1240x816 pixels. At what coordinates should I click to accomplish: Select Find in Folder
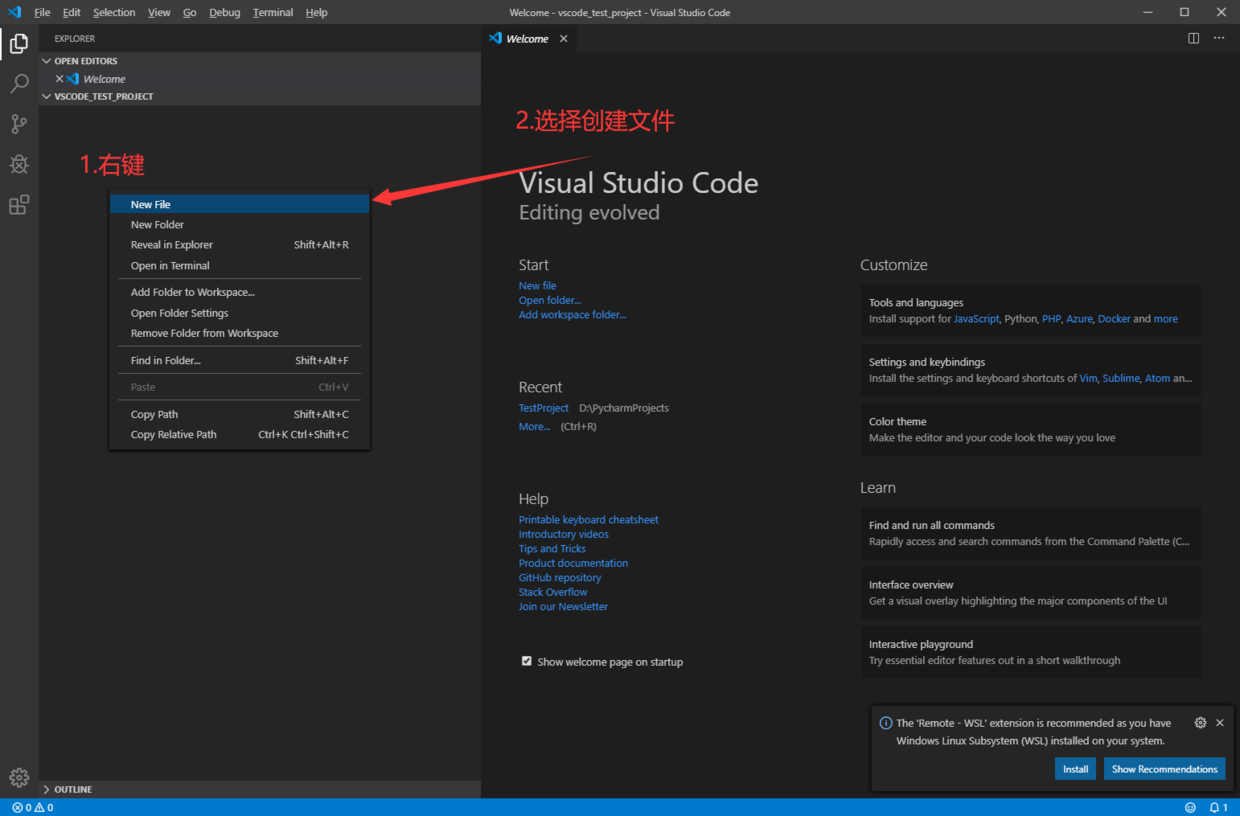[239, 360]
